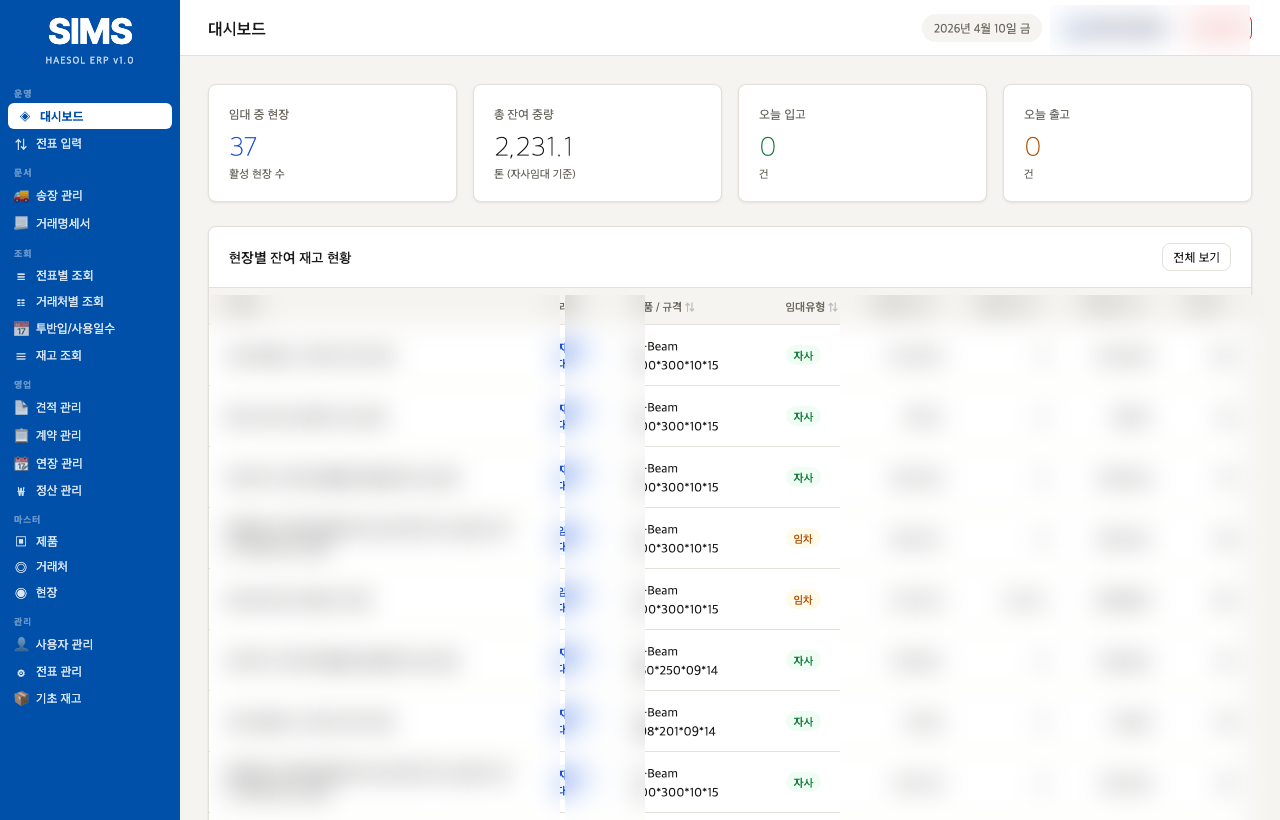Click the gear icon beside 전표 관리
The image size is (1280, 820).
[21, 672]
